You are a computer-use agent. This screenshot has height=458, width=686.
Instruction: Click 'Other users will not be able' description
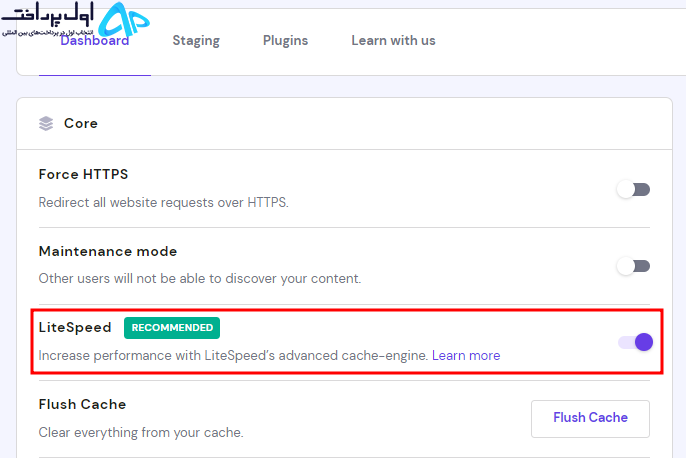[200, 279]
